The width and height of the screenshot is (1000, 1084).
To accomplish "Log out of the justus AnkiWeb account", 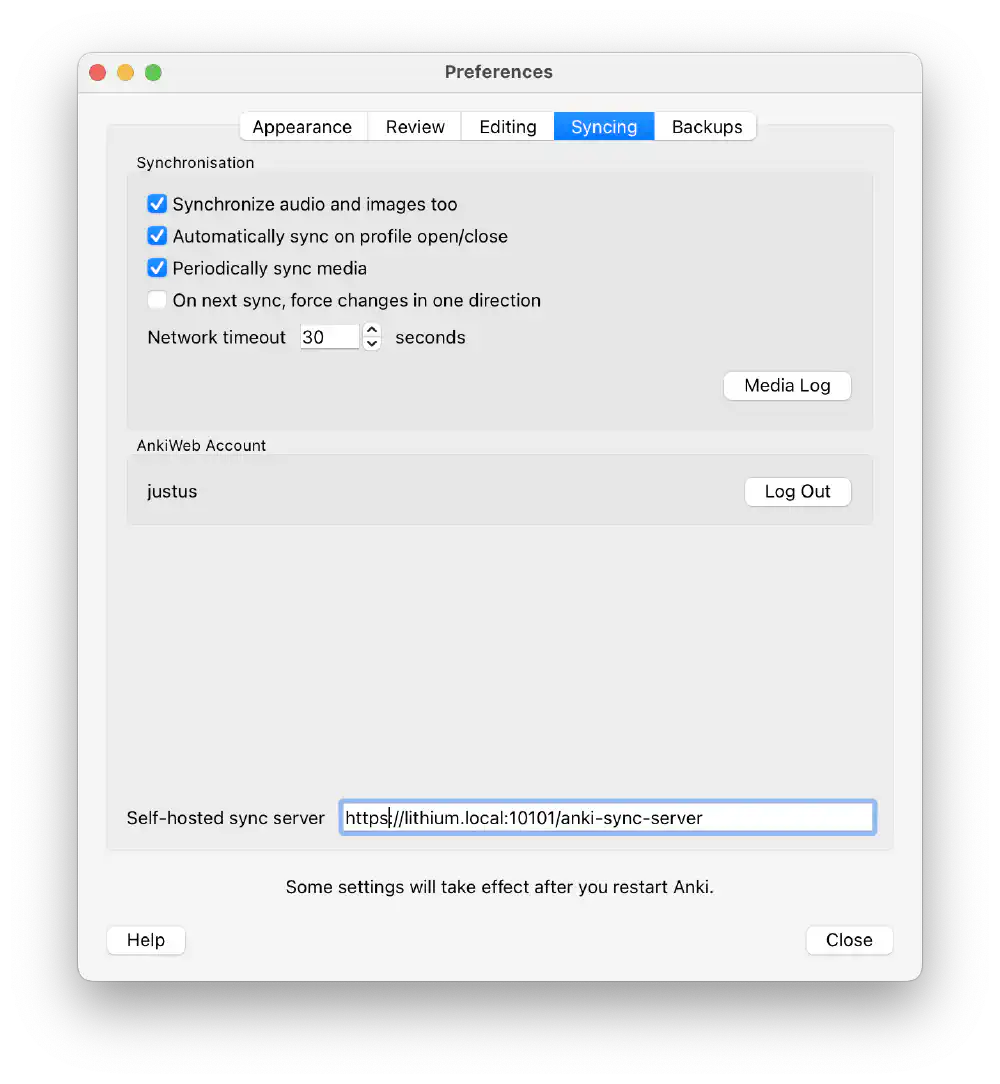I will tap(797, 491).
